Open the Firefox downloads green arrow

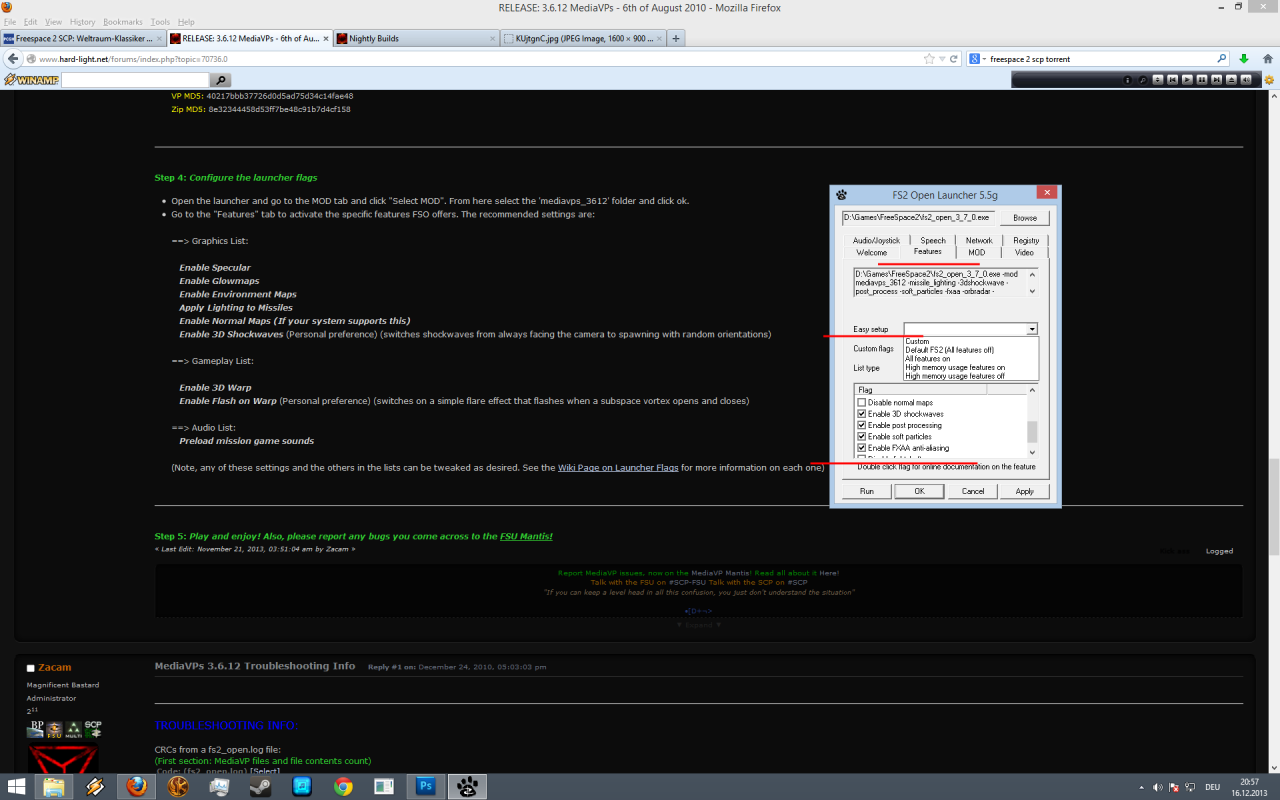(x=1243, y=59)
